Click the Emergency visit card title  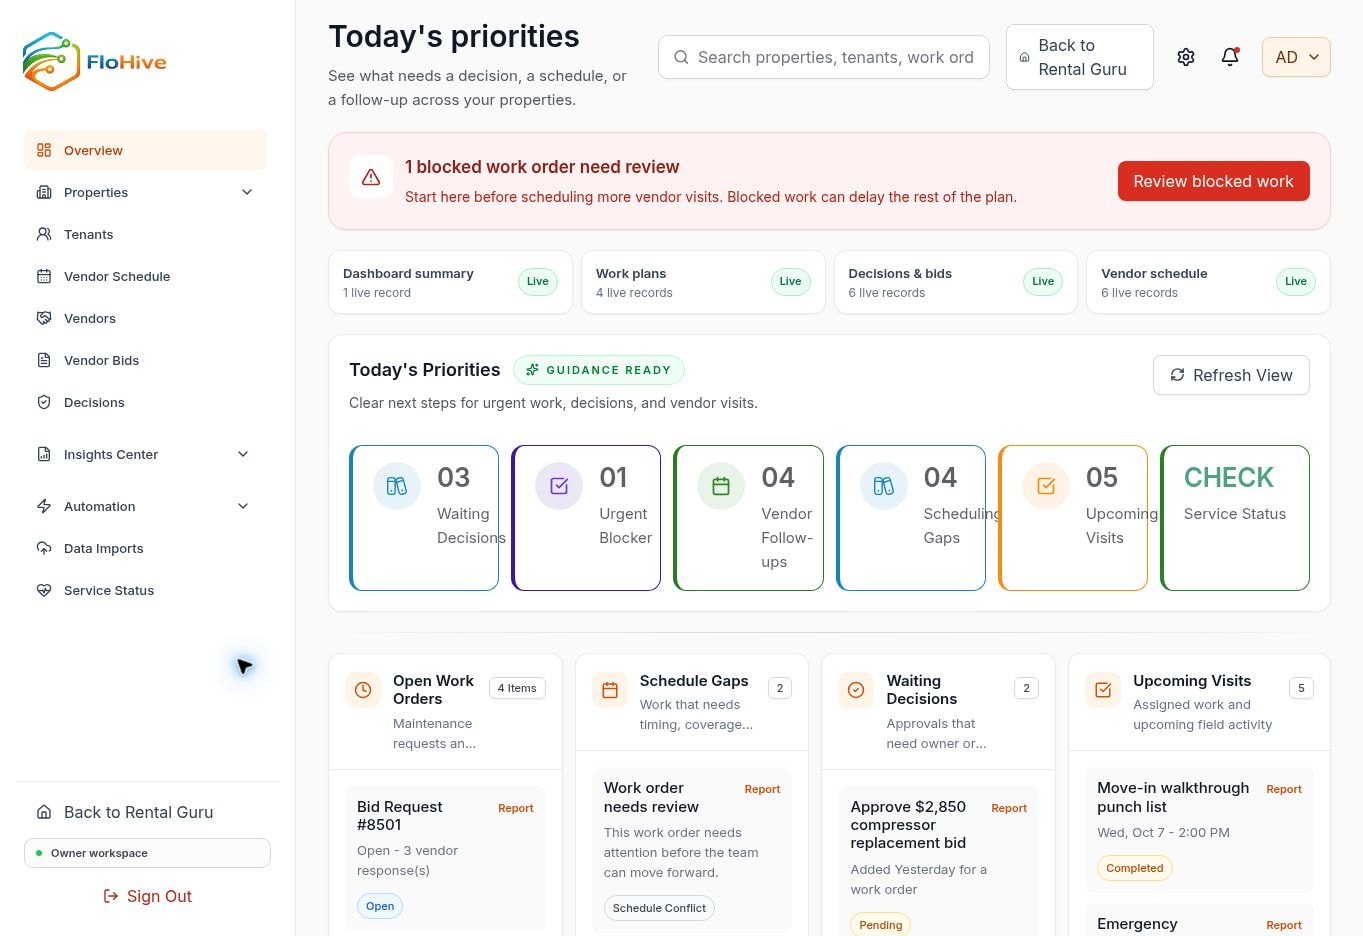click(1137, 924)
